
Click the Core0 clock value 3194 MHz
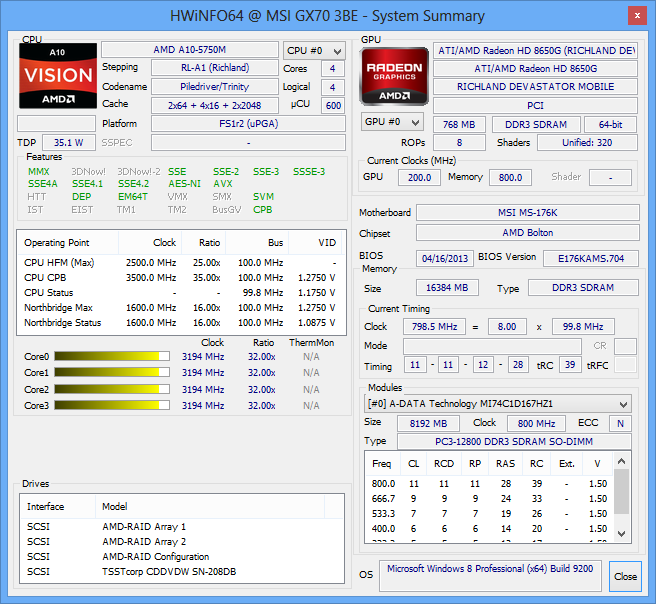203,356
